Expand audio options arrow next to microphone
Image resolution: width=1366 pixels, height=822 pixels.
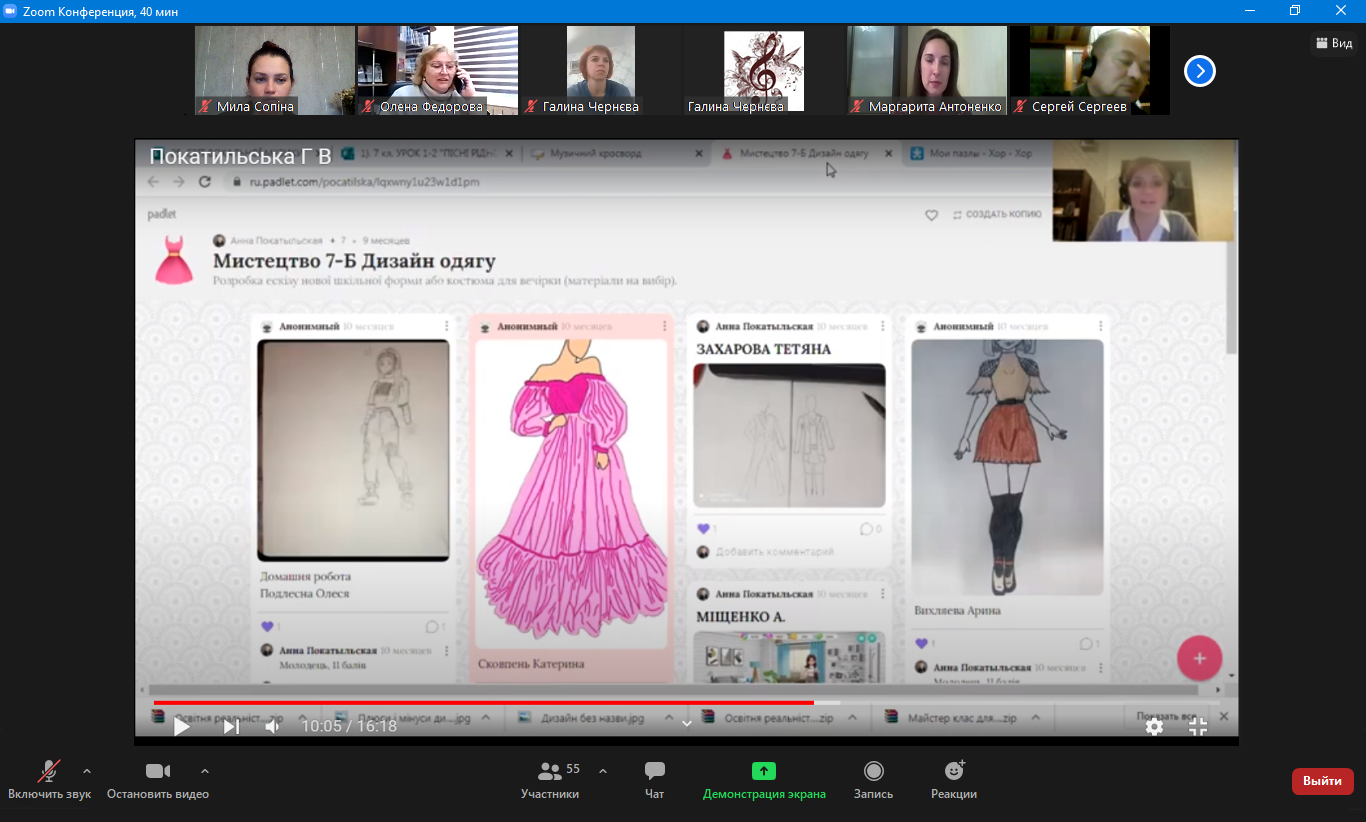pos(87,771)
